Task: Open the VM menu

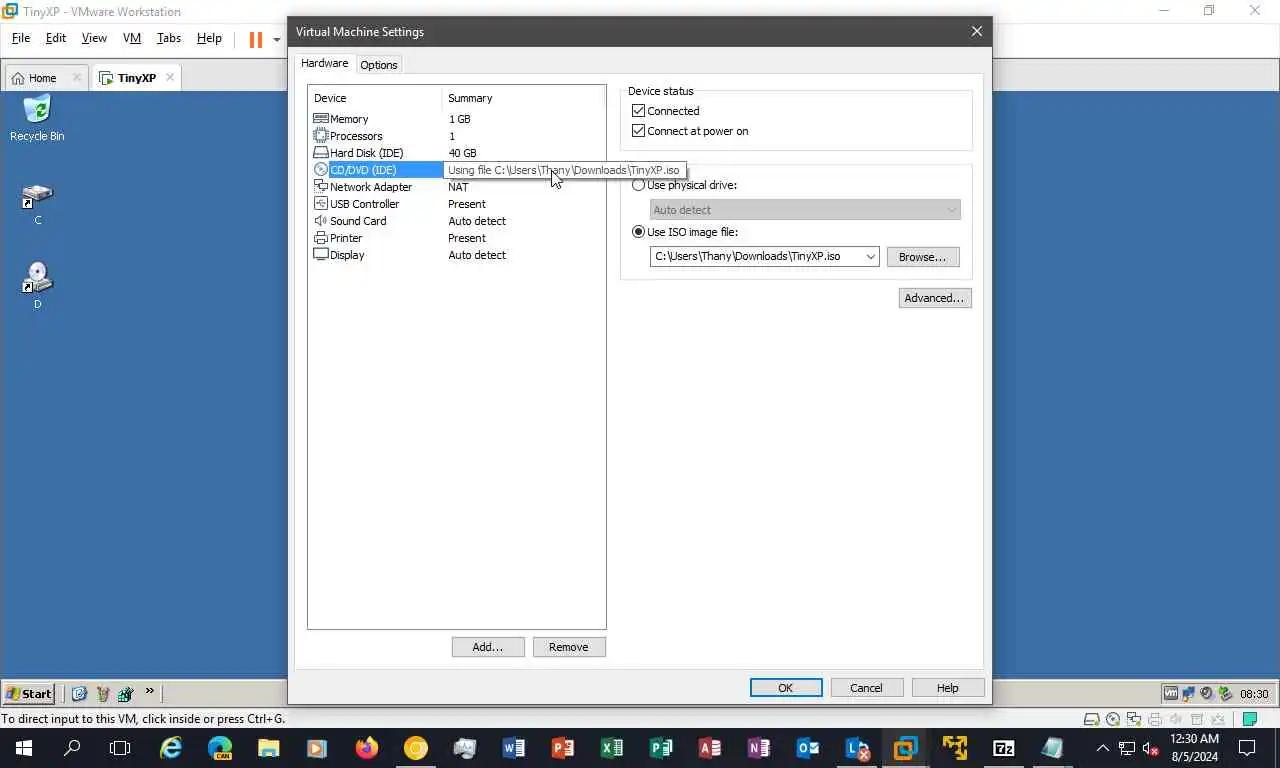Action: pyautogui.click(x=132, y=38)
